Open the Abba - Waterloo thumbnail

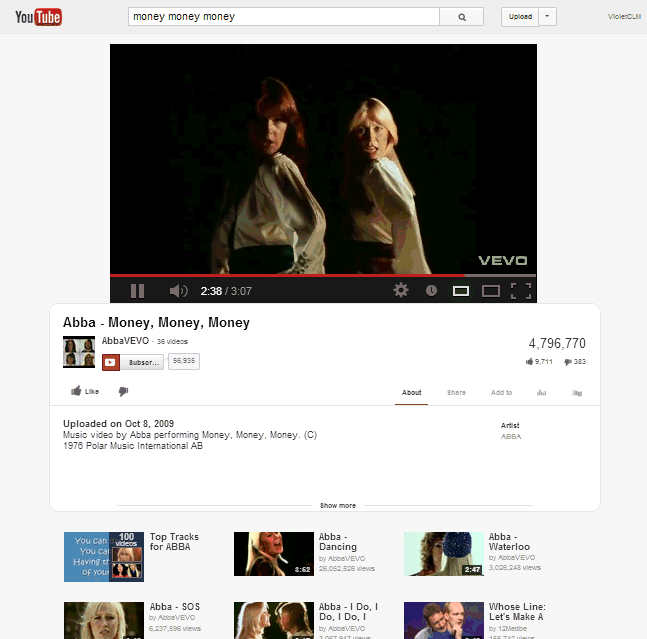tap(444, 554)
